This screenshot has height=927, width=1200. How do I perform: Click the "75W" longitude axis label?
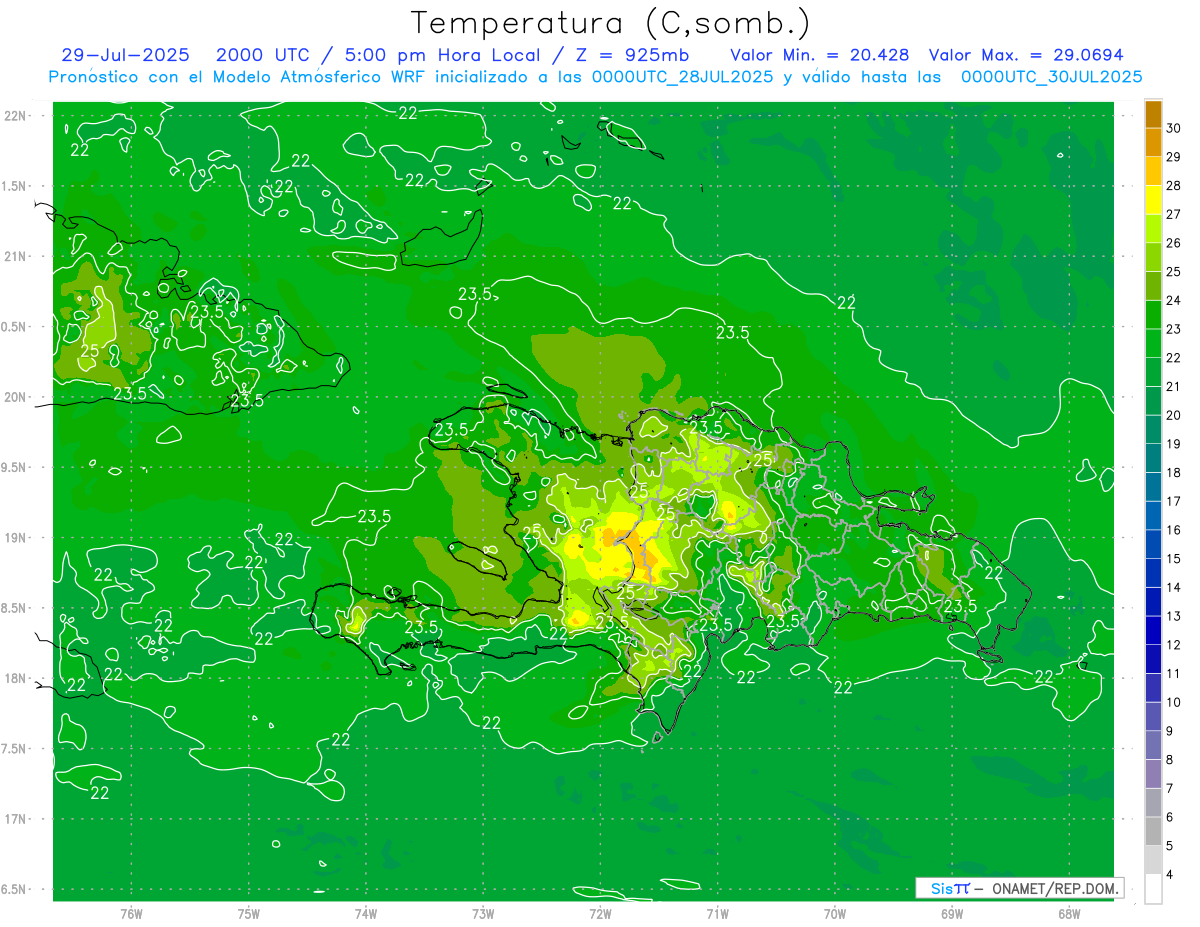249,913
